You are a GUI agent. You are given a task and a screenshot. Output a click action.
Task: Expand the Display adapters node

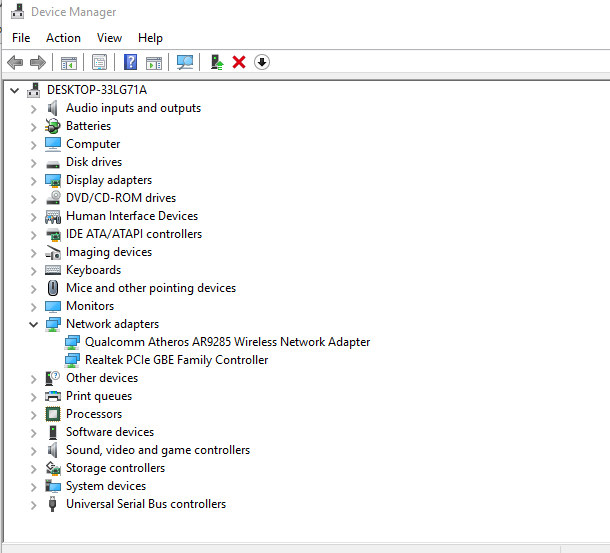(34, 180)
